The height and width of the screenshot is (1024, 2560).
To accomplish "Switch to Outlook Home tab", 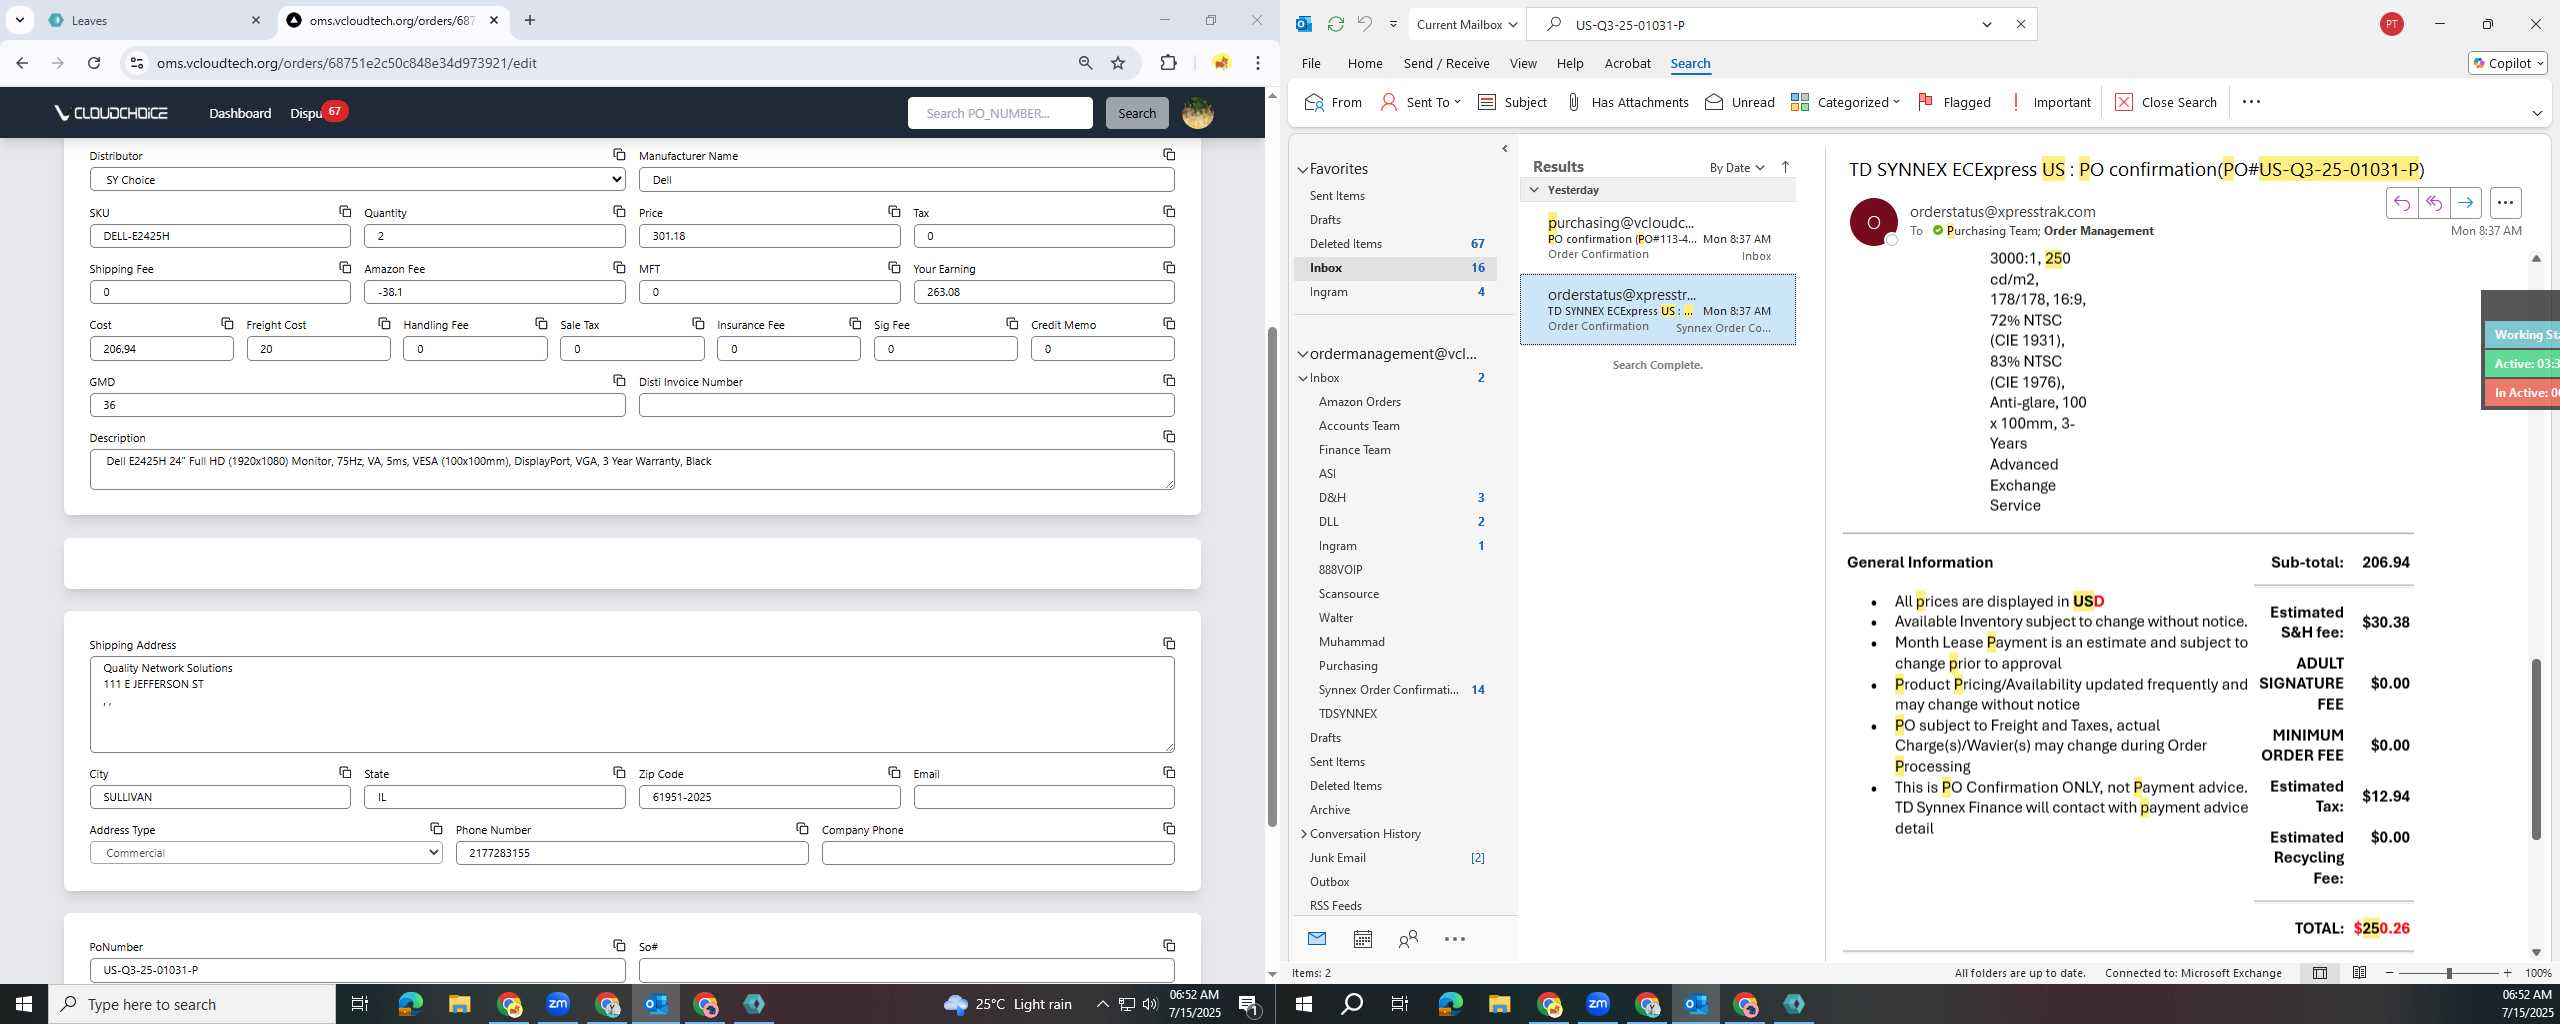I will pyautogui.click(x=1364, y=63).
